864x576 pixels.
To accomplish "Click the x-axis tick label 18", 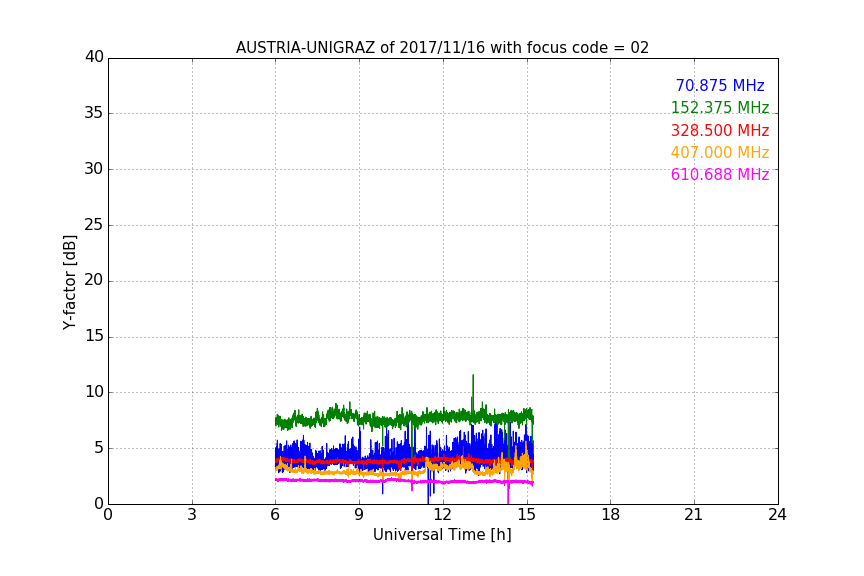I will tap(611, 515).
